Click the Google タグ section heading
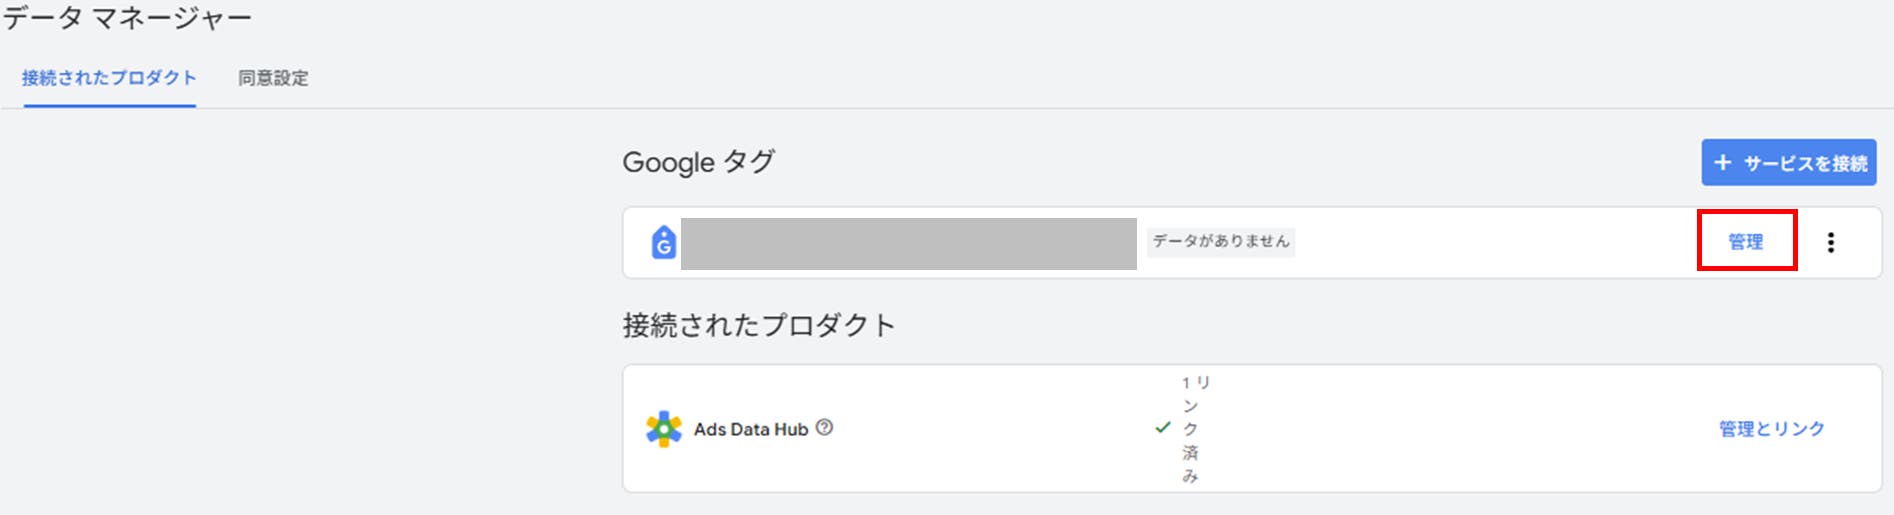Viewport: 1894px width, 515px height. 698,162
